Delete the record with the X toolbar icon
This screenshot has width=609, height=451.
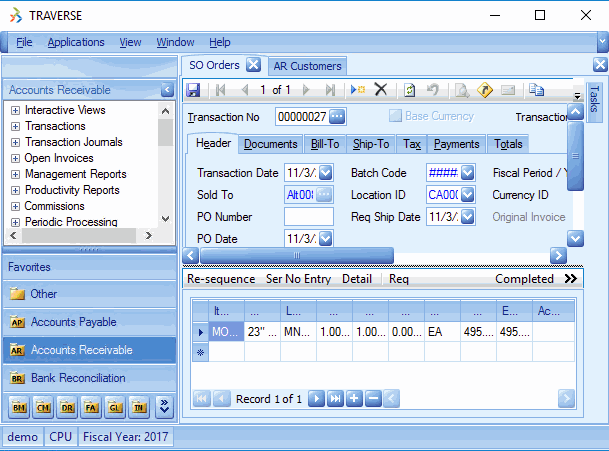click(x=381, y=90)
